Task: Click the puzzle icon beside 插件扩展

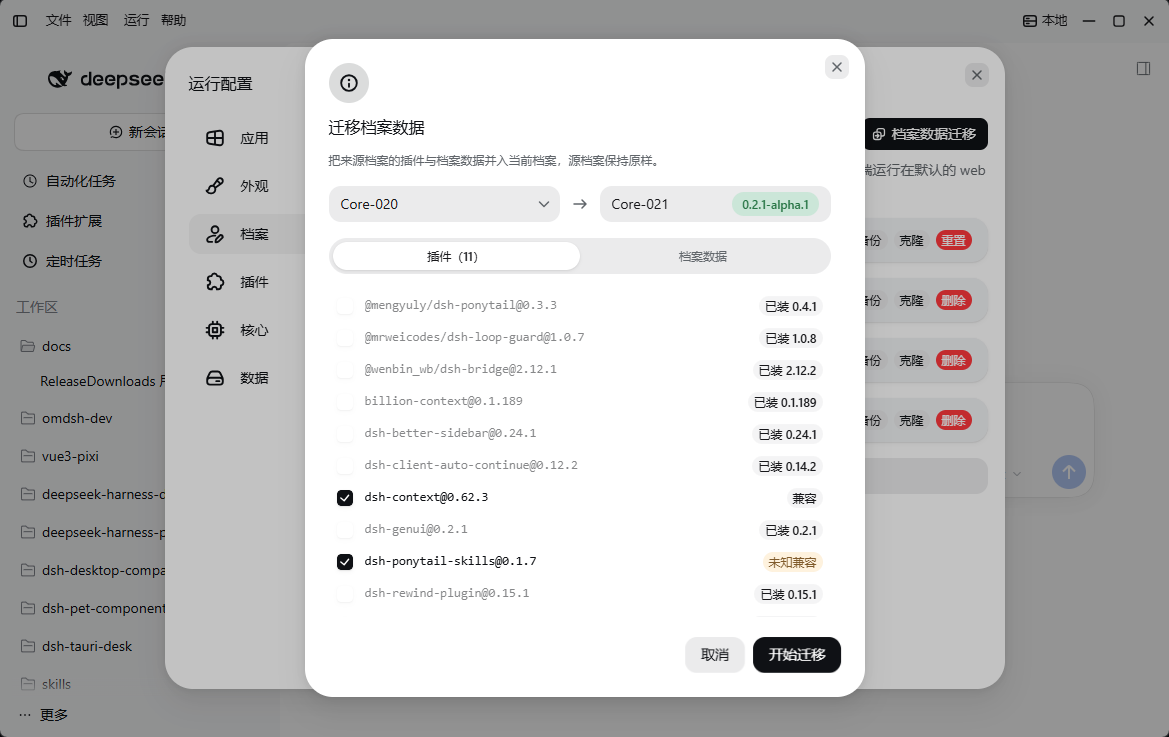Action: [30, 221]
